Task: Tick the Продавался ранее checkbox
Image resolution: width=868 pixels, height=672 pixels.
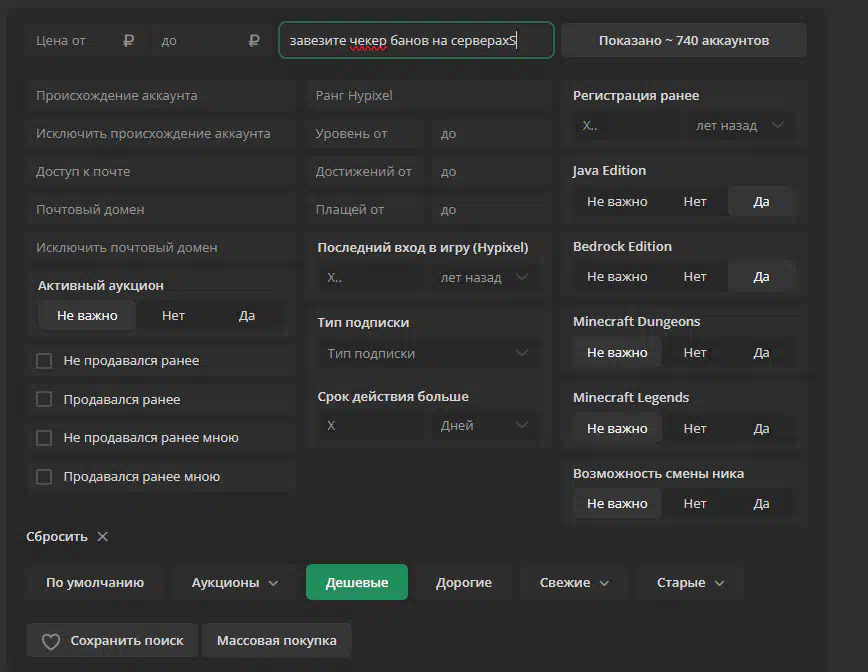Action: click(44, 400)
